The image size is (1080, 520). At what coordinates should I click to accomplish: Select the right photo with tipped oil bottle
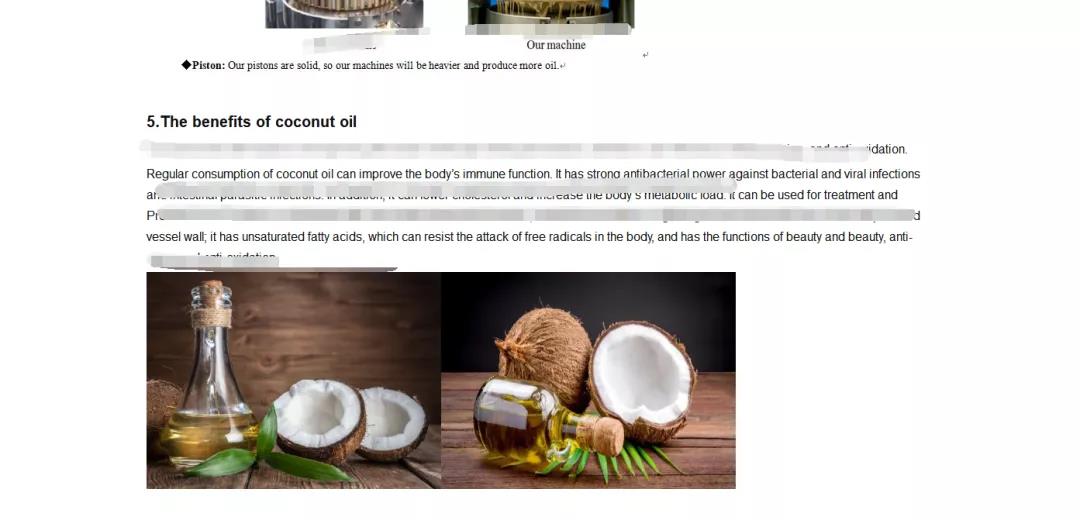point(588,380)
